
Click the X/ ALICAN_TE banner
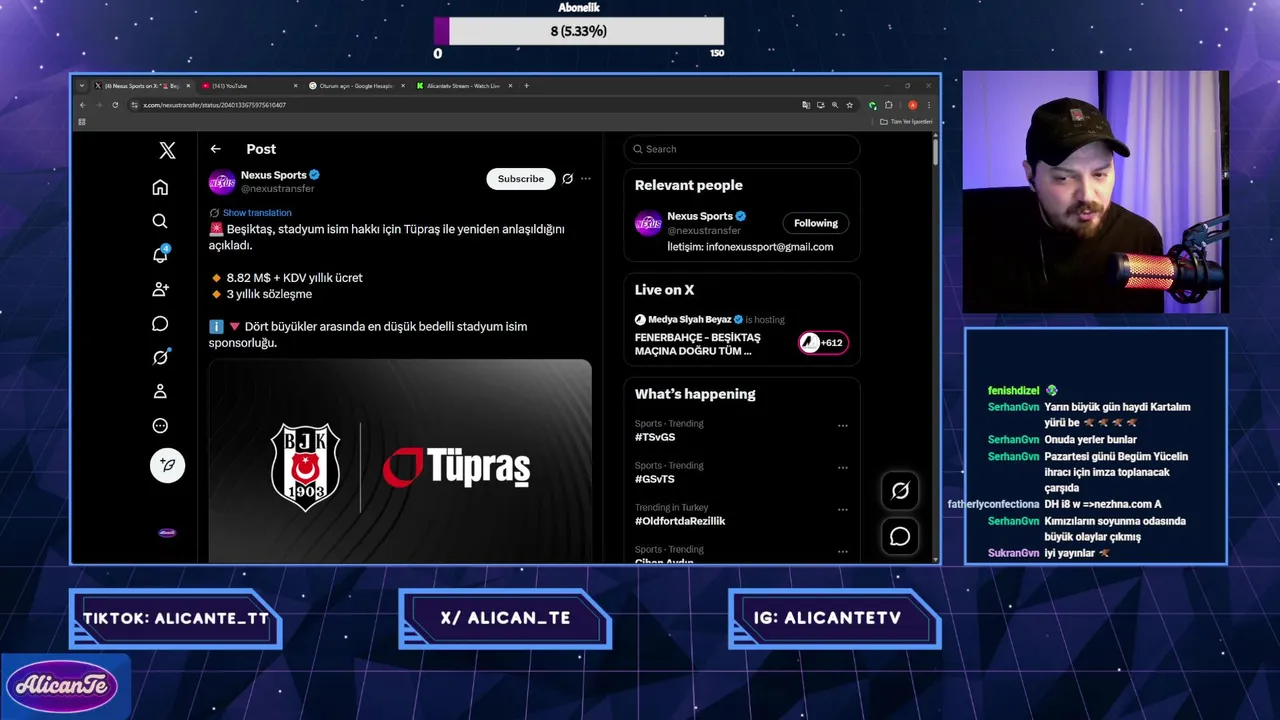pyautogui.click(x=505, y=619)
